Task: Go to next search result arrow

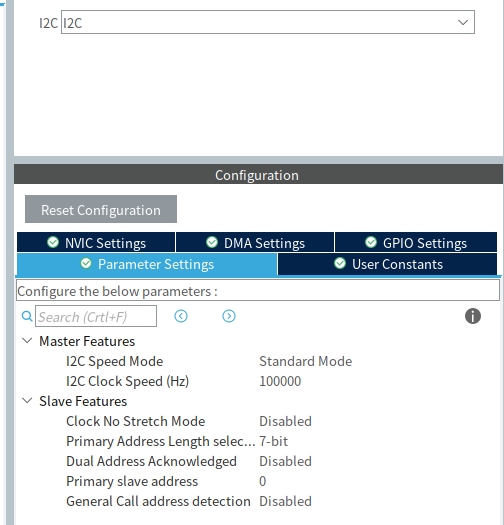Action: (229, 316)
